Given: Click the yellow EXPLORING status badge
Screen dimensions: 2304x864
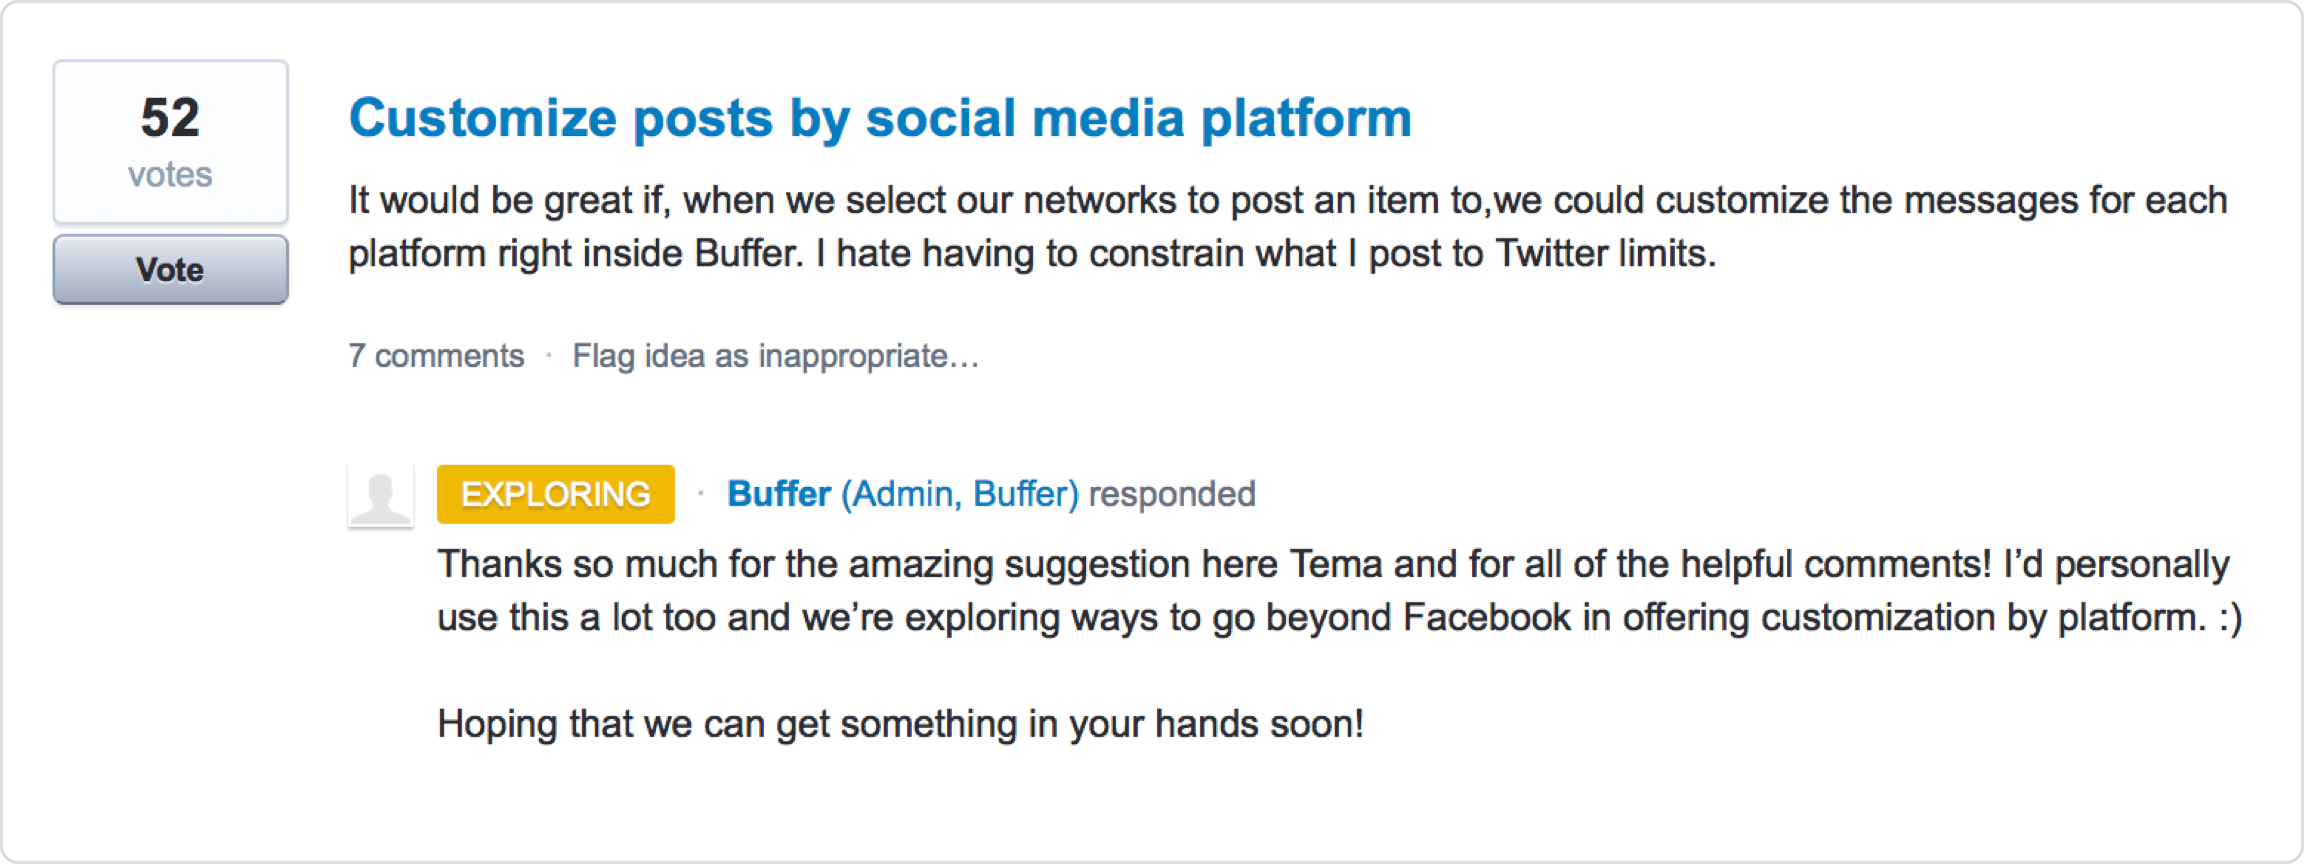Looking at the screenshot, I should pos(555,494).
